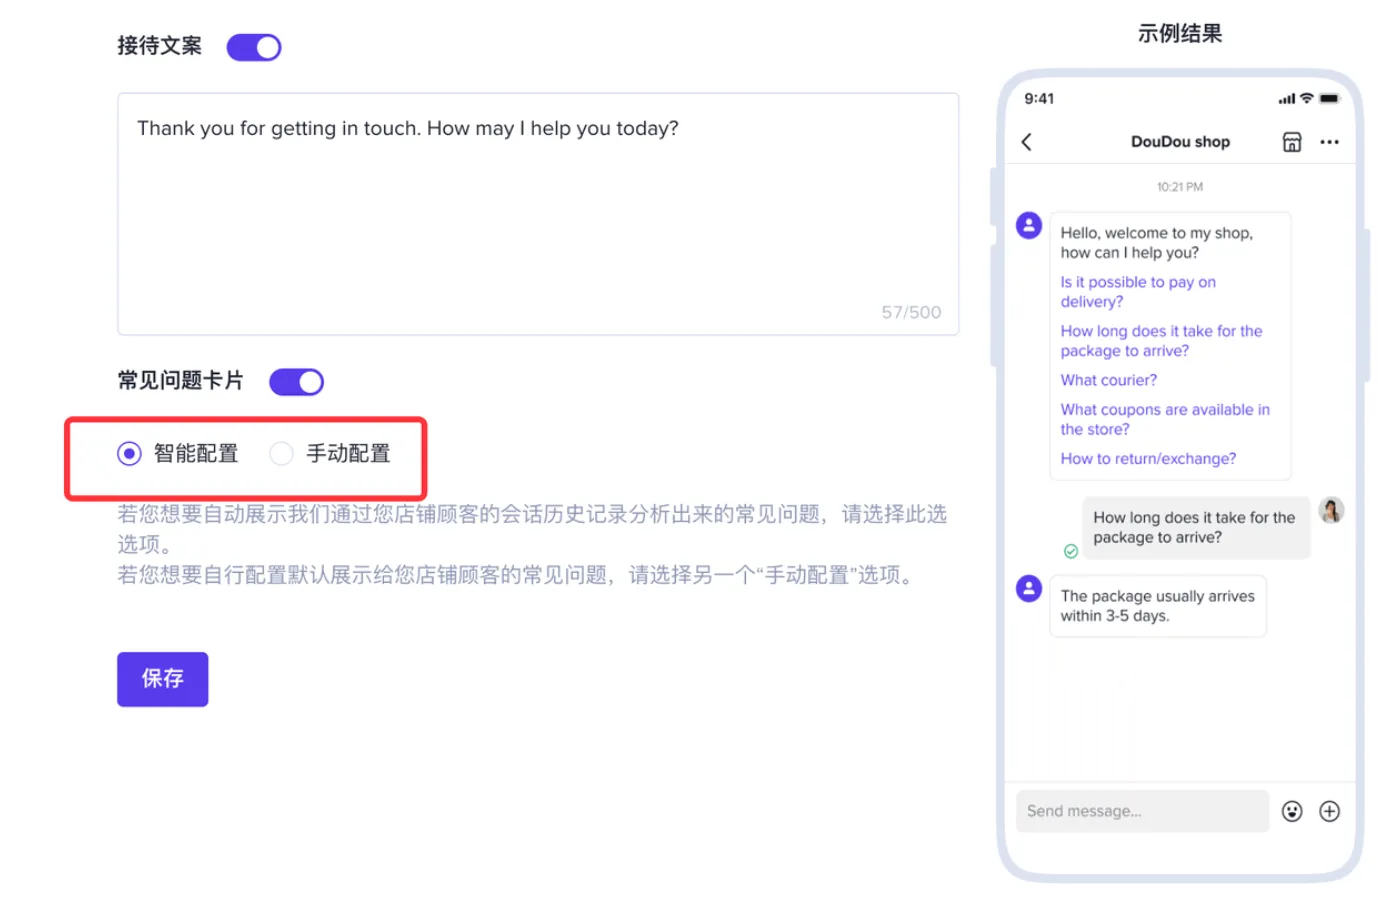The width and height of the screenshot is (1383, 903).
Task: Click the 9:41 clock in phone preview
Action: [x=1039, y=98]
